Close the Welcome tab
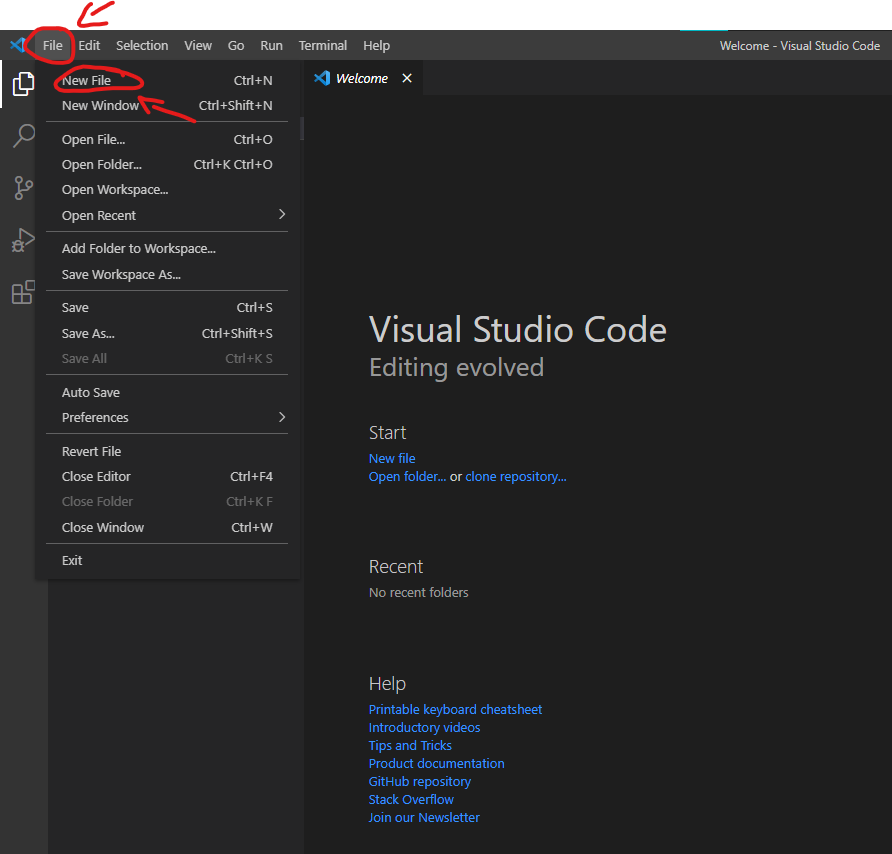 coord(407,78)
